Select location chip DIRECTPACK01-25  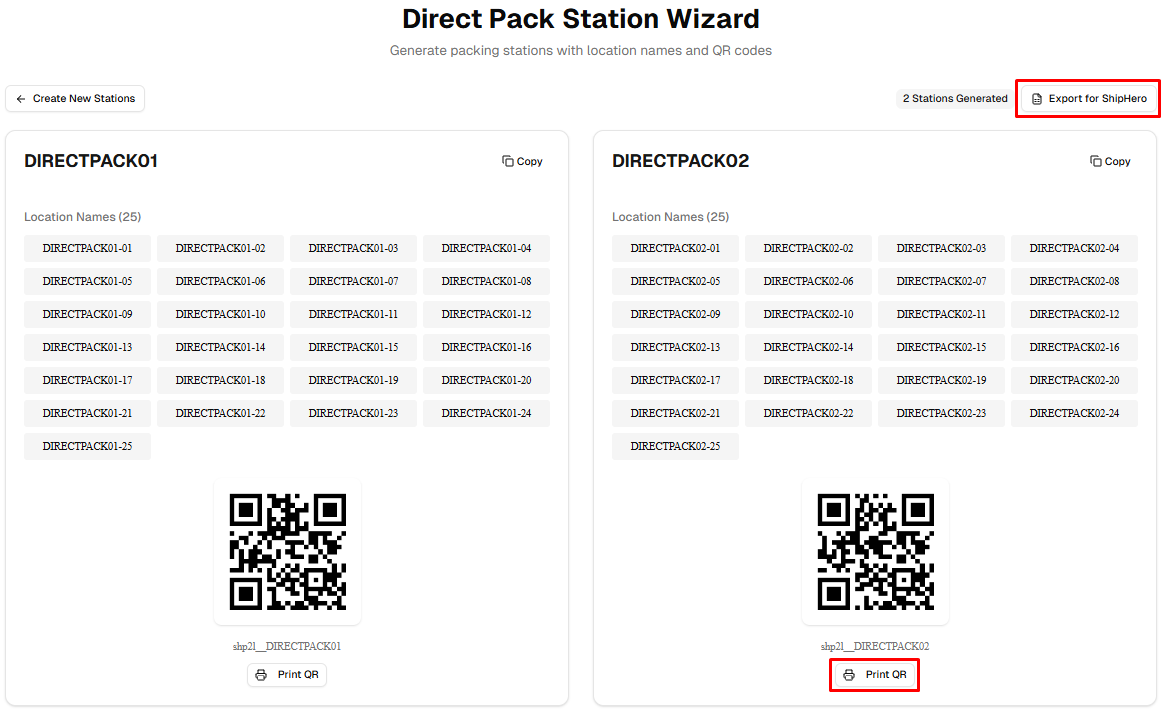[87, 446]
